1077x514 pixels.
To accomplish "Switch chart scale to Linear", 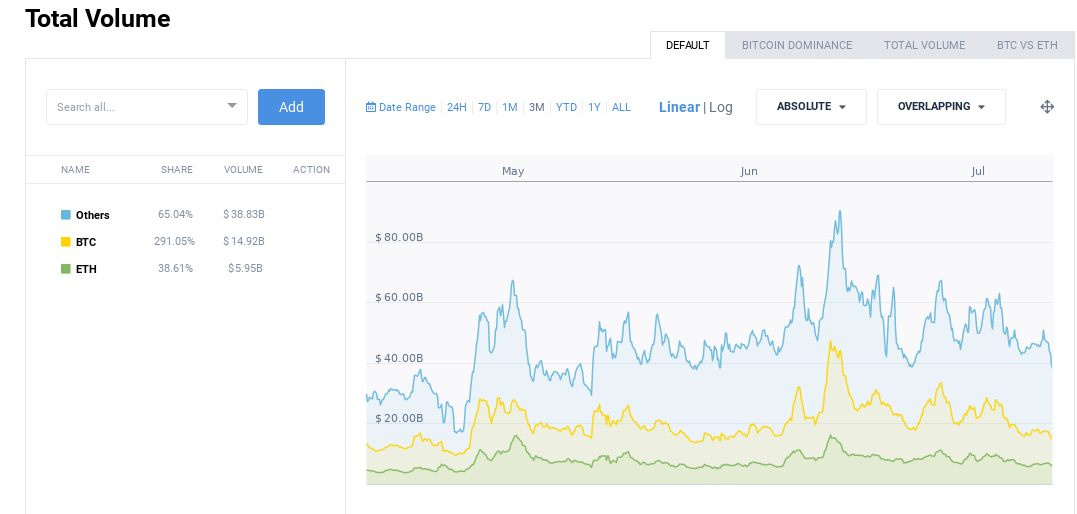I will 679,107.
